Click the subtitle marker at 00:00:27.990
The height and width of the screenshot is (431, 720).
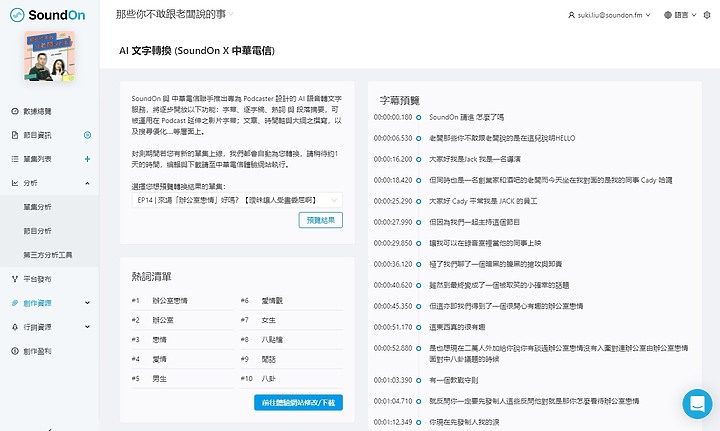(x=418, y=222)
